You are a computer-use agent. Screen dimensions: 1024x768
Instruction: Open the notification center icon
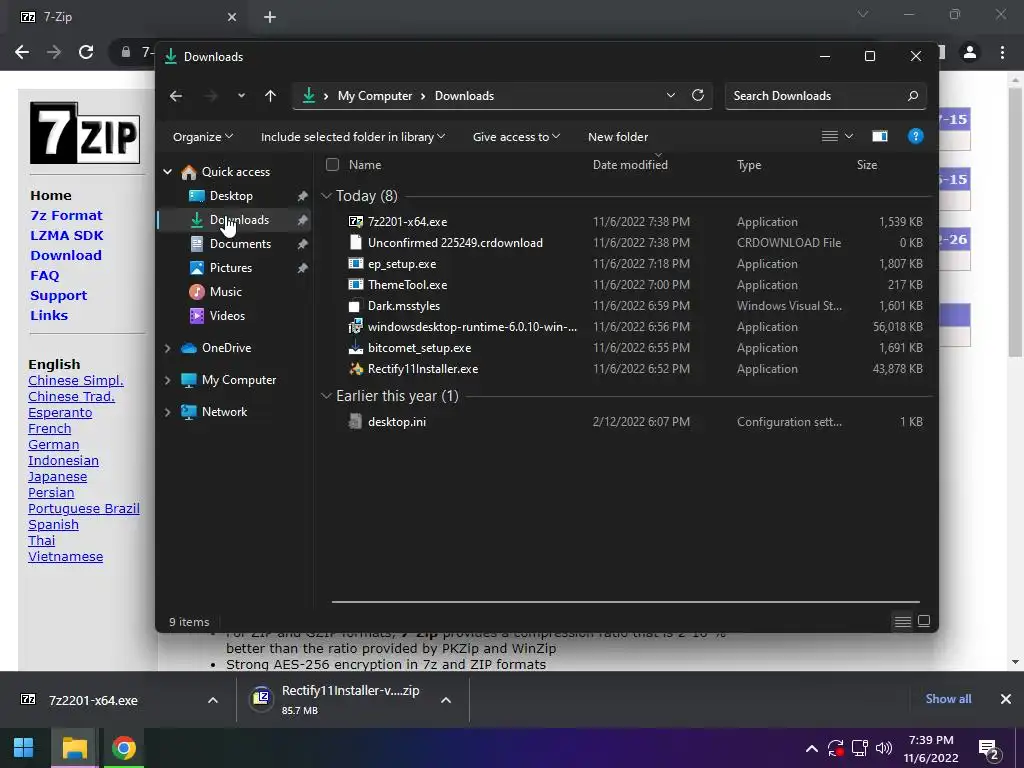(x=989, y=750)
